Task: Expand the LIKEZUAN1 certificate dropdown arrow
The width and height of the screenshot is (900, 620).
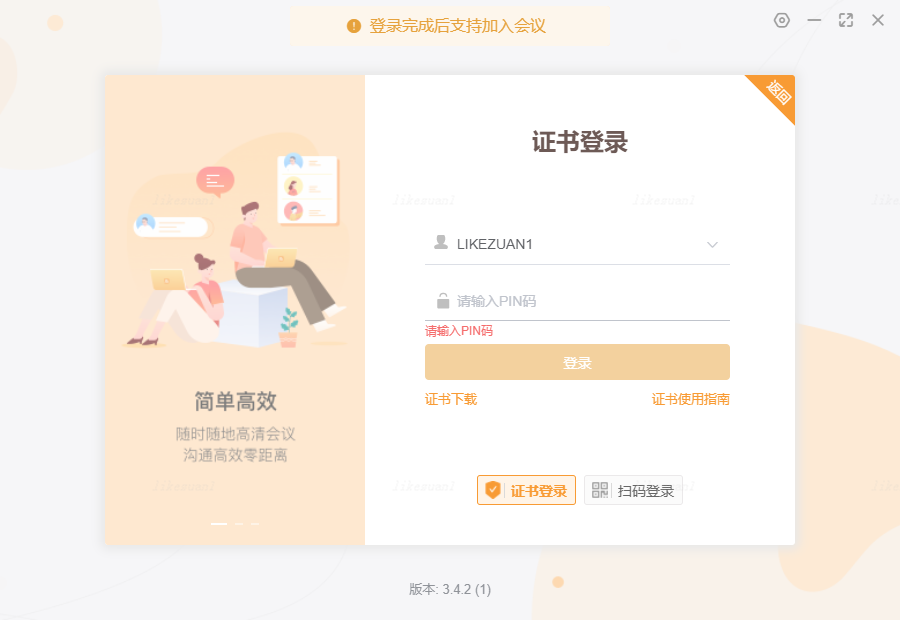Action: coord(712,245)
